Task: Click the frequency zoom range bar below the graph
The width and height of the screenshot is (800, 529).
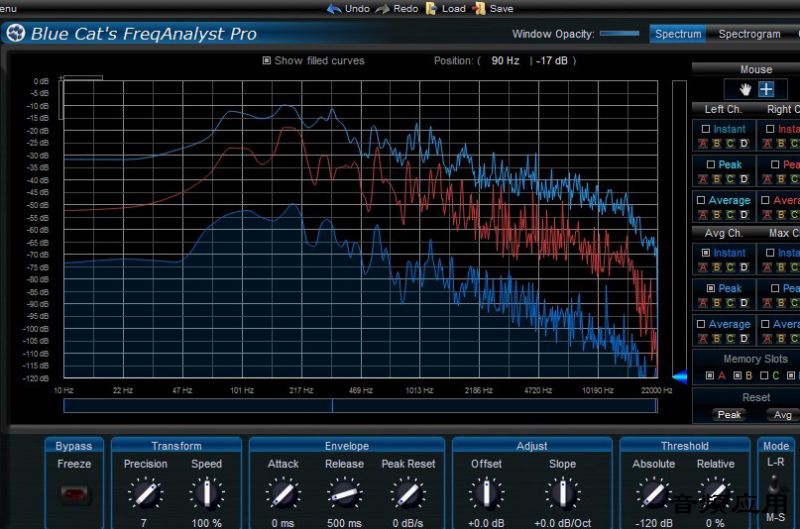Action: (x=360, y=406)
